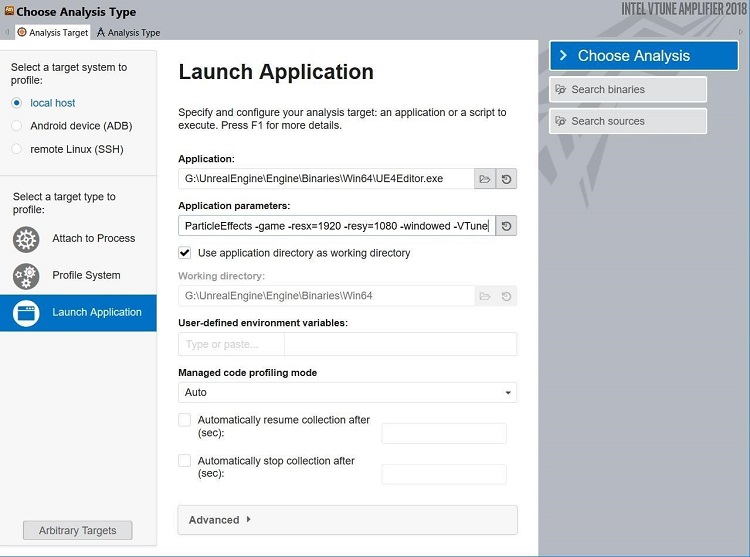Viewport: 750px width, 557px height.
Task: Click the stop collection seconds field
Action: point(444,474)
